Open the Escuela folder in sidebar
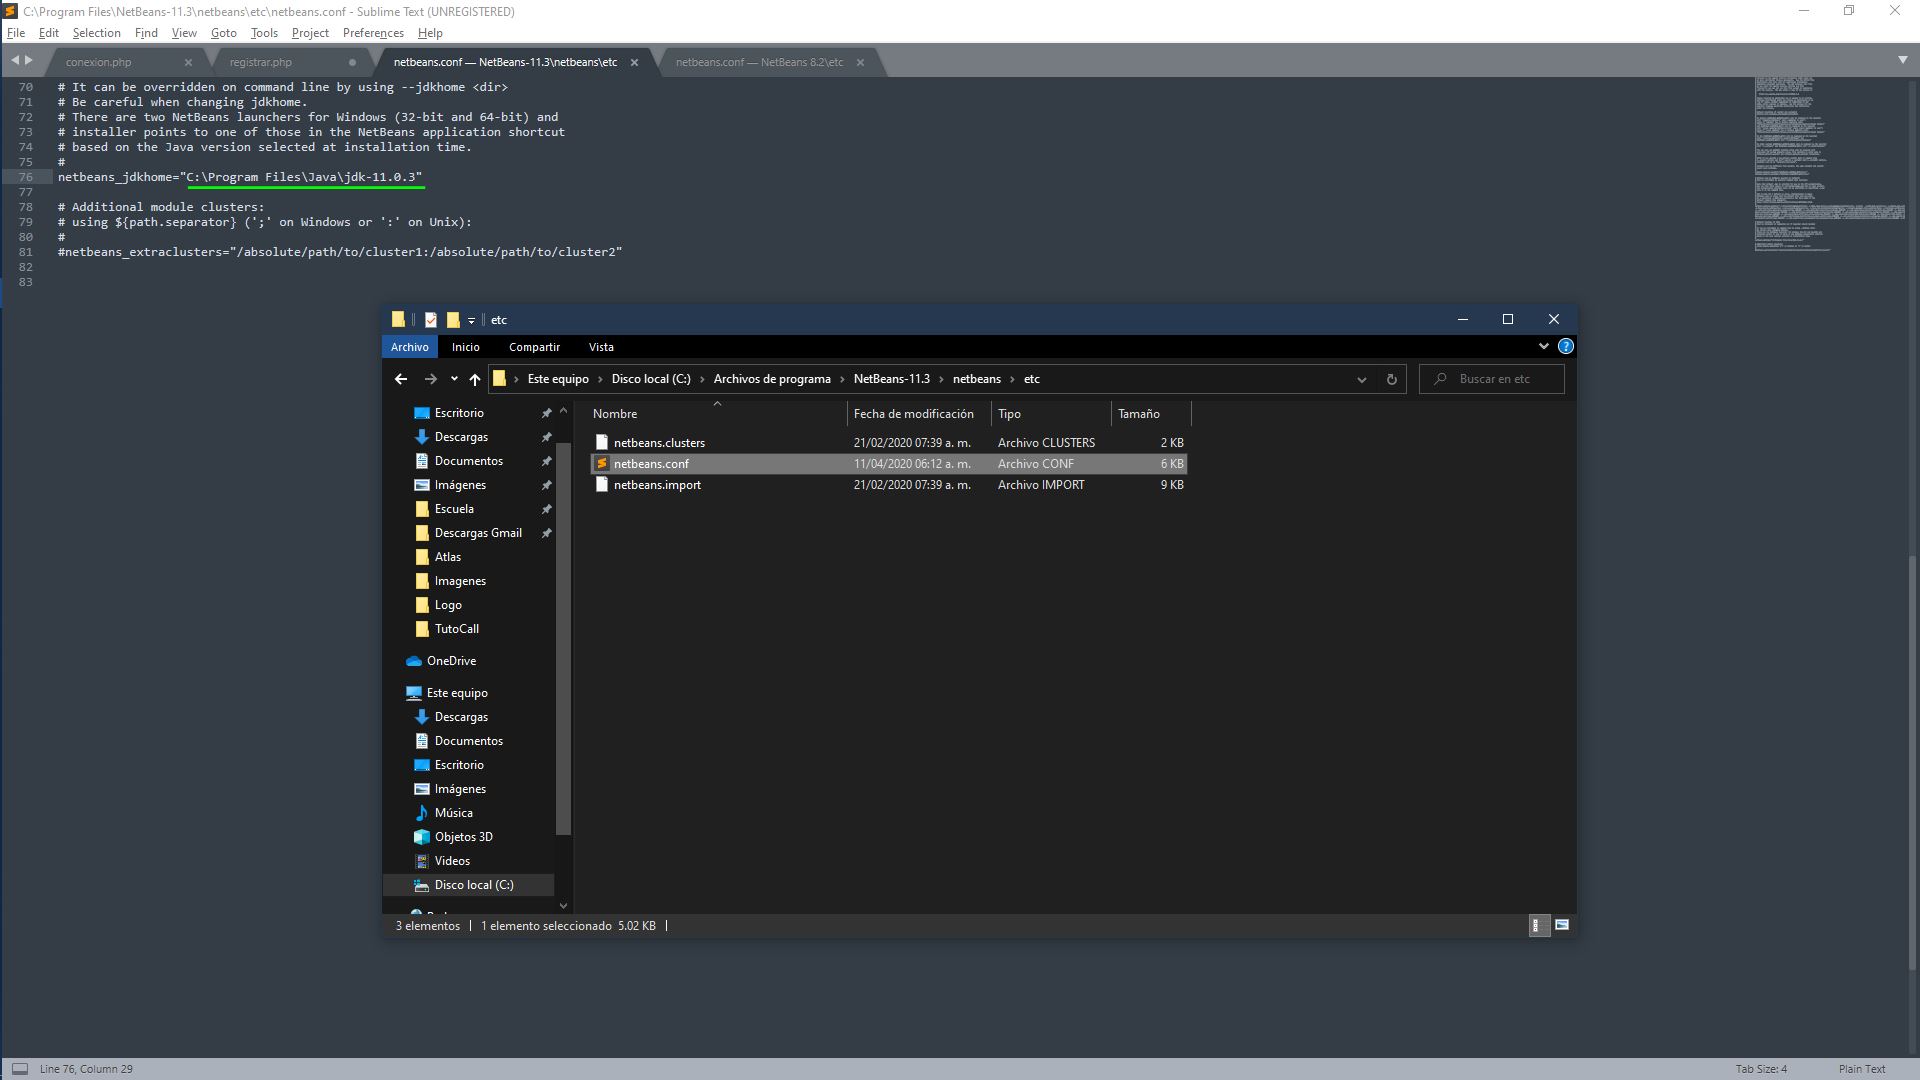The width and height of the screenshot is (1920, 1080). (x=454, y=509)
